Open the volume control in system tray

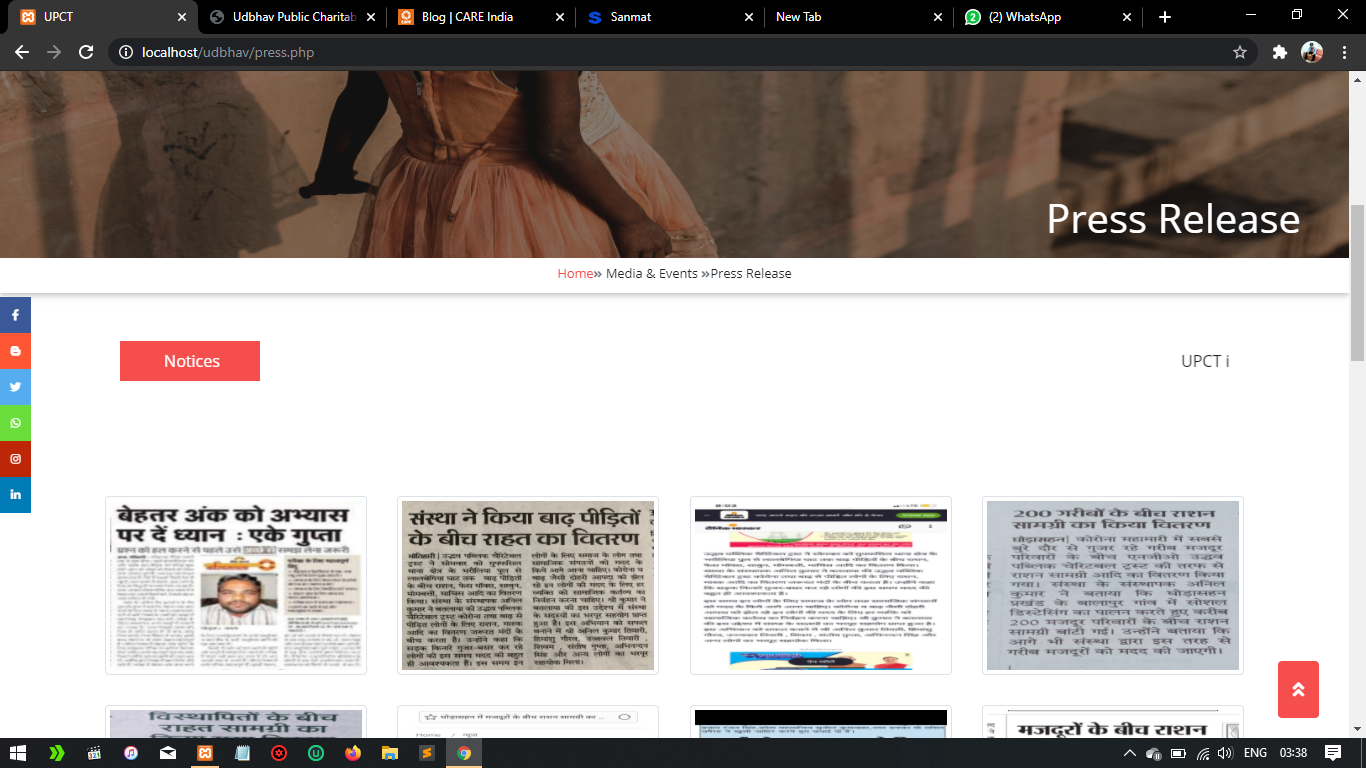[x=1227, y=753]
